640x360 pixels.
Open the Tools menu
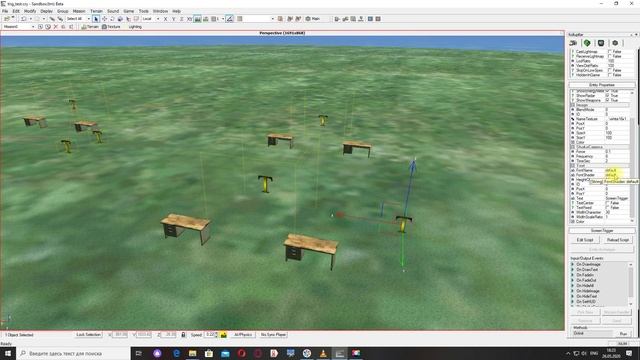tap(144, 11)
